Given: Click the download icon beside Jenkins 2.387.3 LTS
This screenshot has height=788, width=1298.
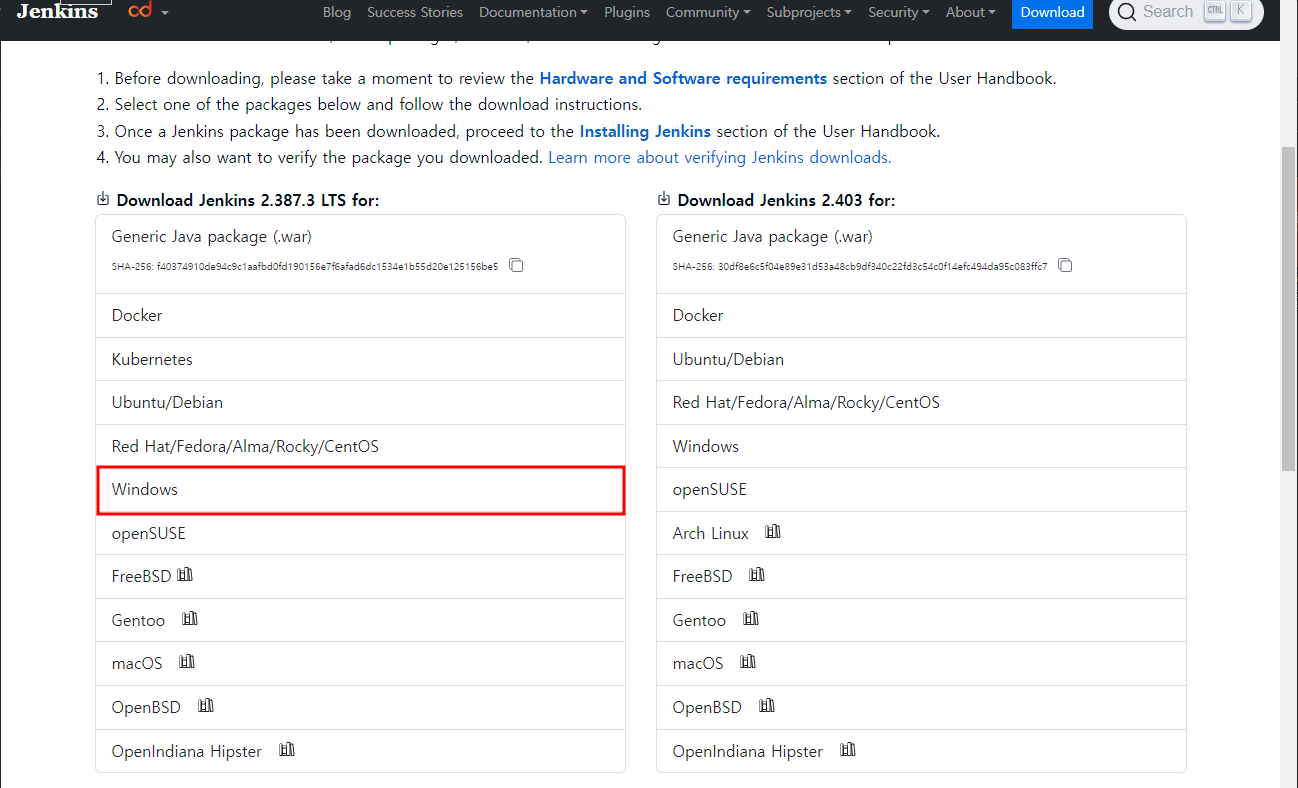Looking at the screenshot, I should pos(103,200).
